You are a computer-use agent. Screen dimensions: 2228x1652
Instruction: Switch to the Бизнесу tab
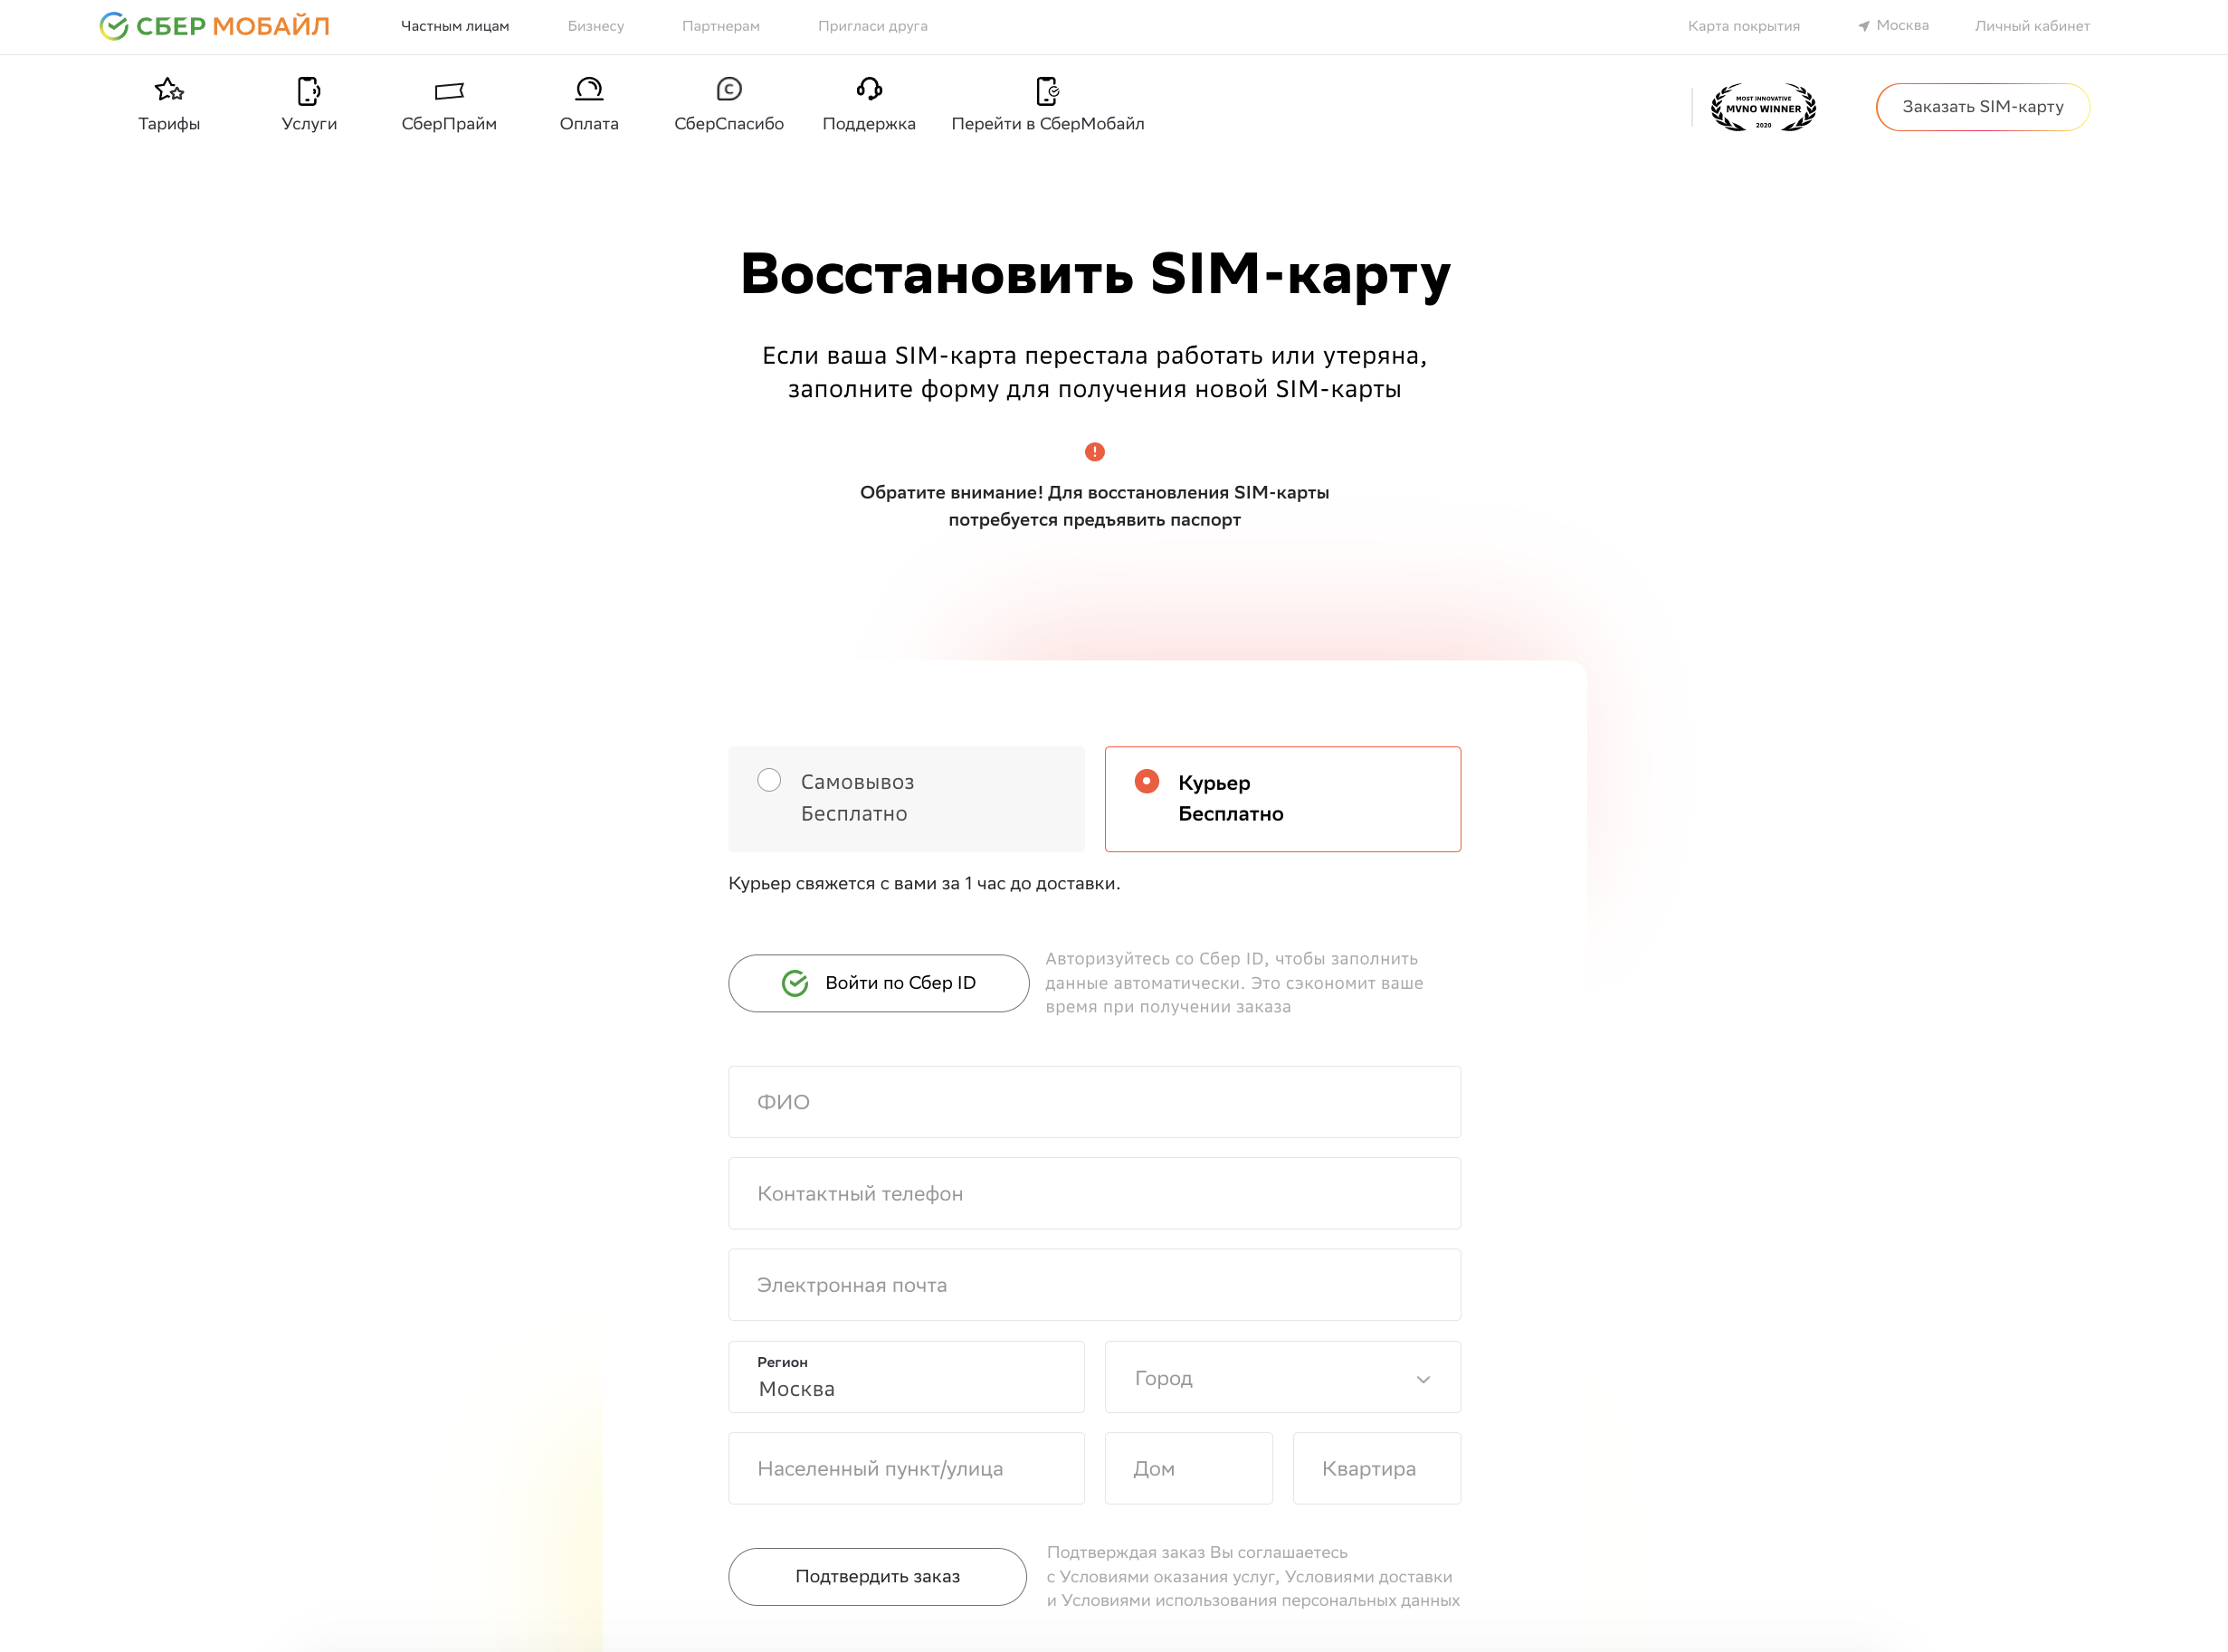click(x=596, y=25)
